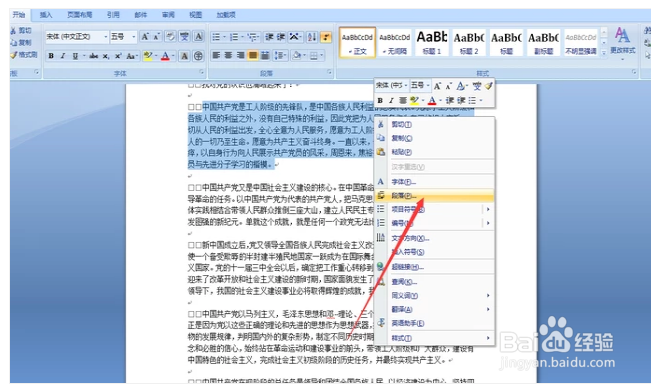
Task: Click the ribbon Phonetic Guide (拼音) icon
Action: [x=184, y=37]
